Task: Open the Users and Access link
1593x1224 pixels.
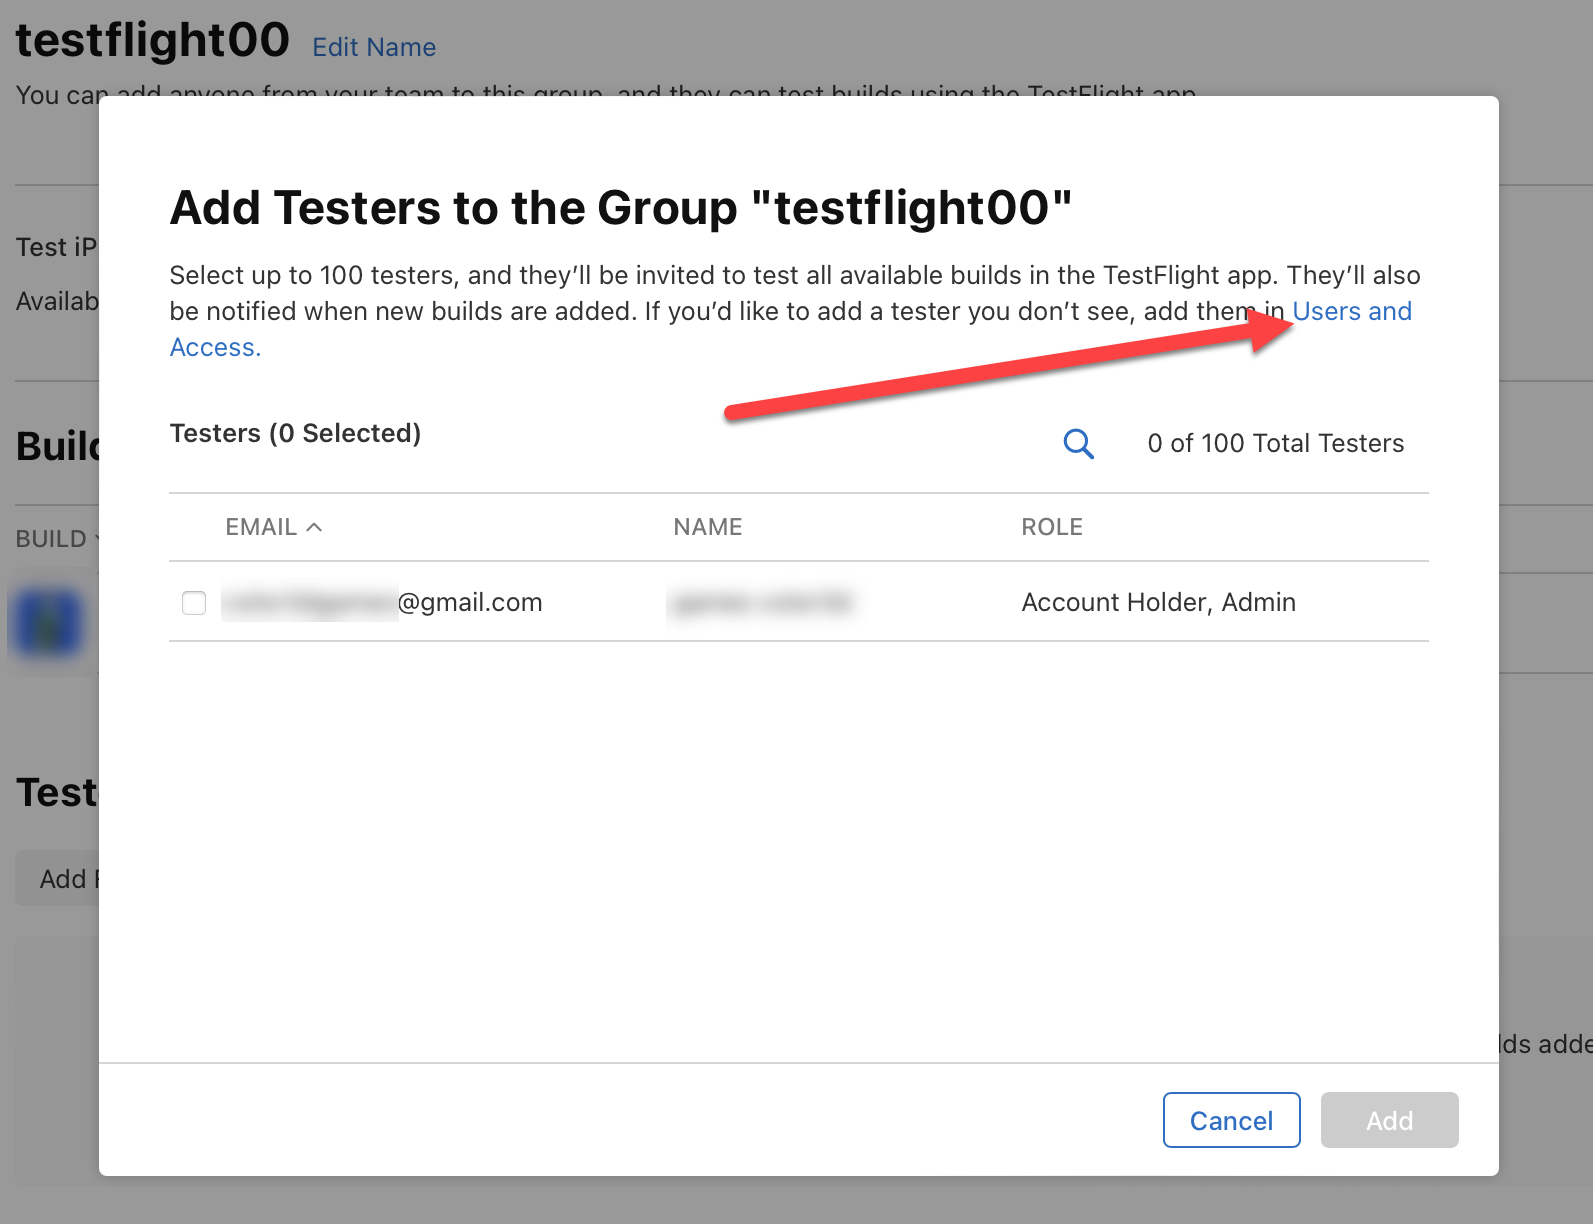Action: coord(1352,311)
